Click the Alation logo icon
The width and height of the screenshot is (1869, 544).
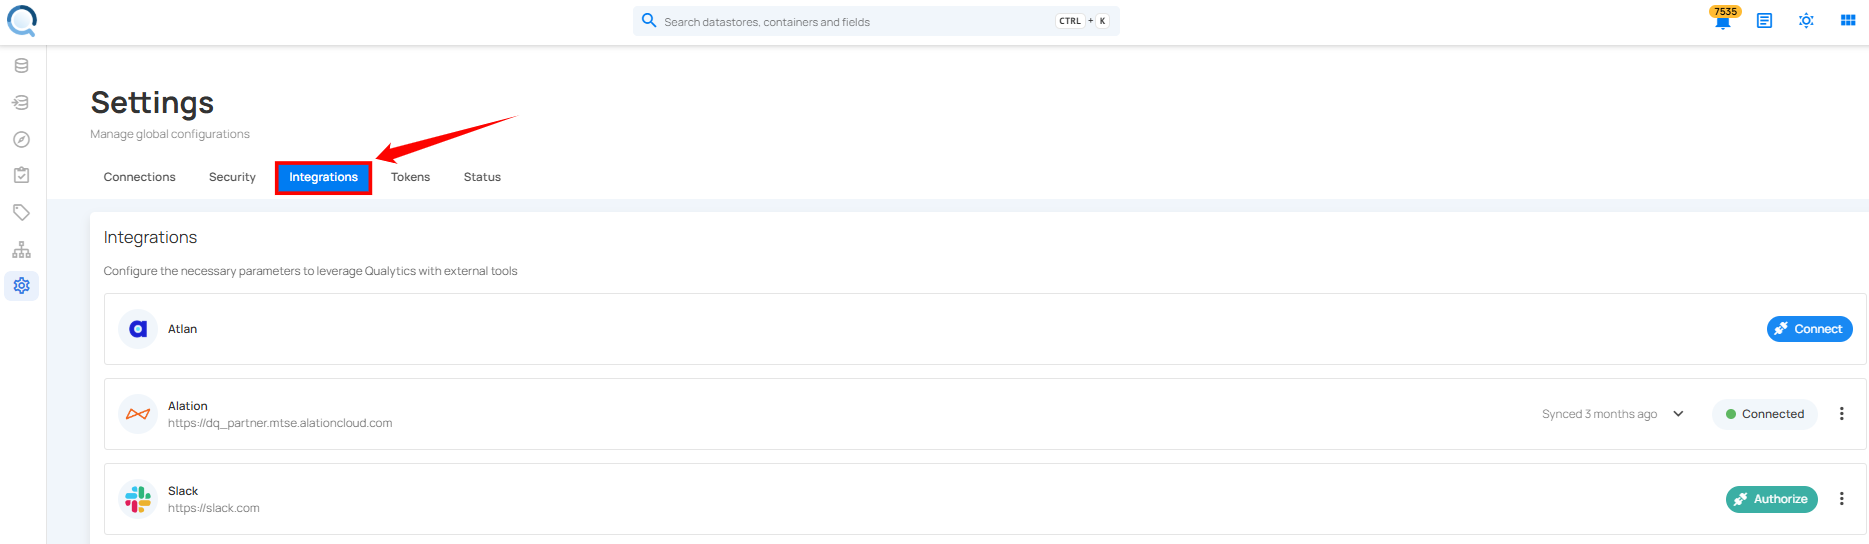pyautogui.click(x=138, y=414)
